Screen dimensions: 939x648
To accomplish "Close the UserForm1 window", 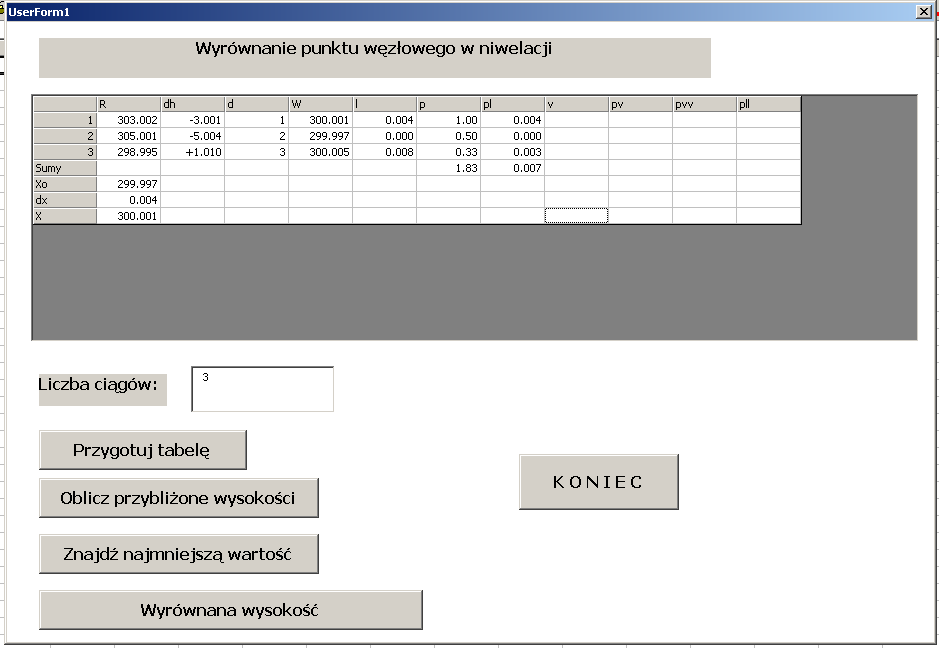I will (x=923, y=11).
